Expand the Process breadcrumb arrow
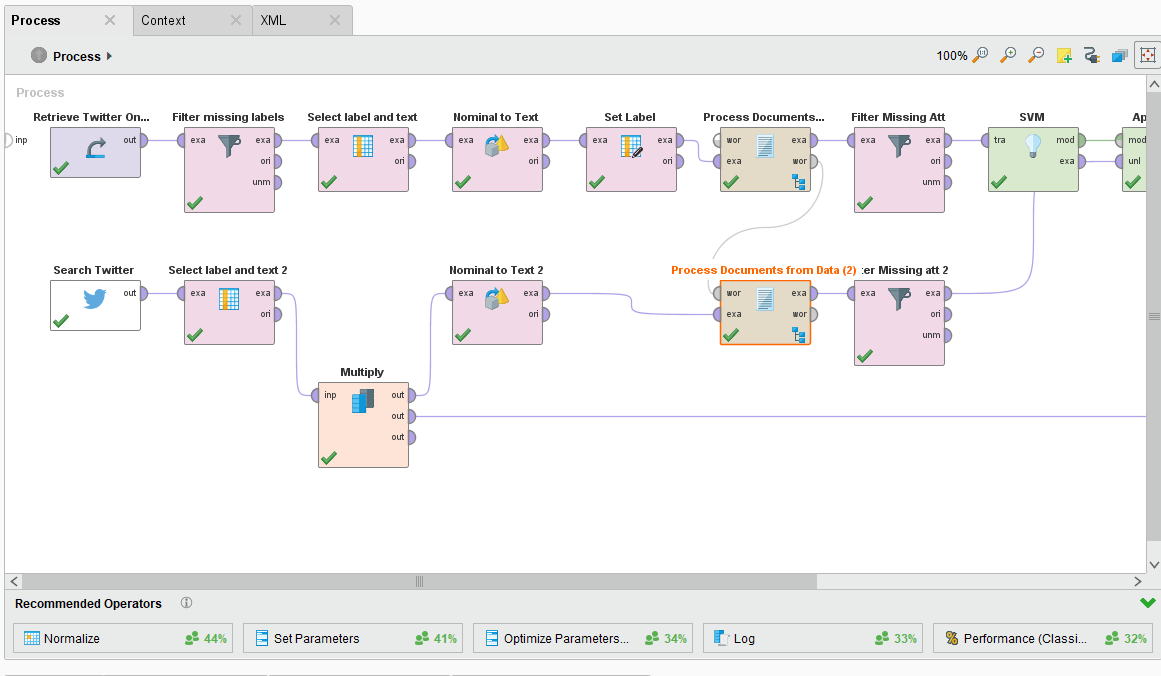Image resolution: width=1161 pixels, height=676 pixels. tap(110, 56)
